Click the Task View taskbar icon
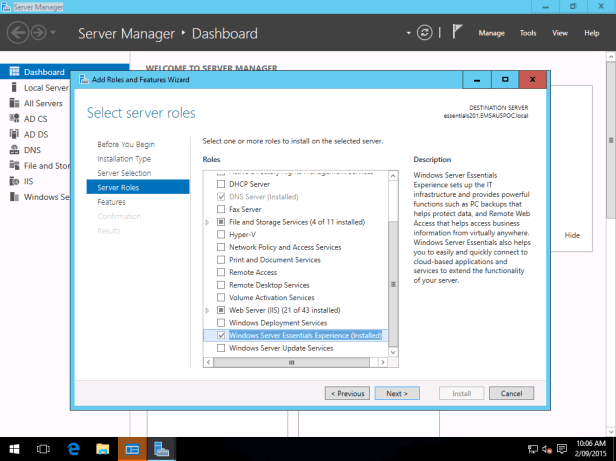Screen dimensions: 616x461 [x=45, y=449]
